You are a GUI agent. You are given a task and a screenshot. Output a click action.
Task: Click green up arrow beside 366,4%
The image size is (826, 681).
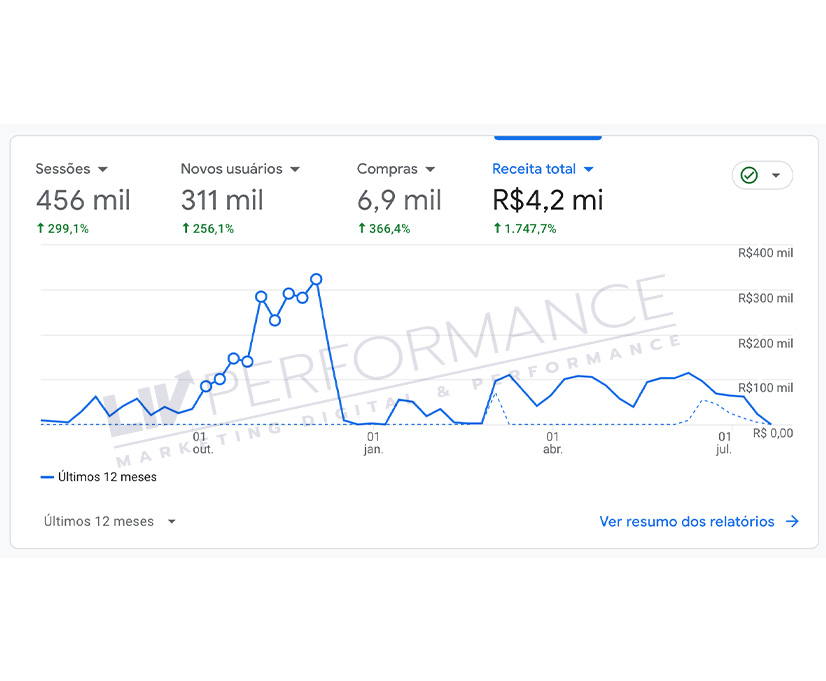pyautogui.click(x=362, y=228)
